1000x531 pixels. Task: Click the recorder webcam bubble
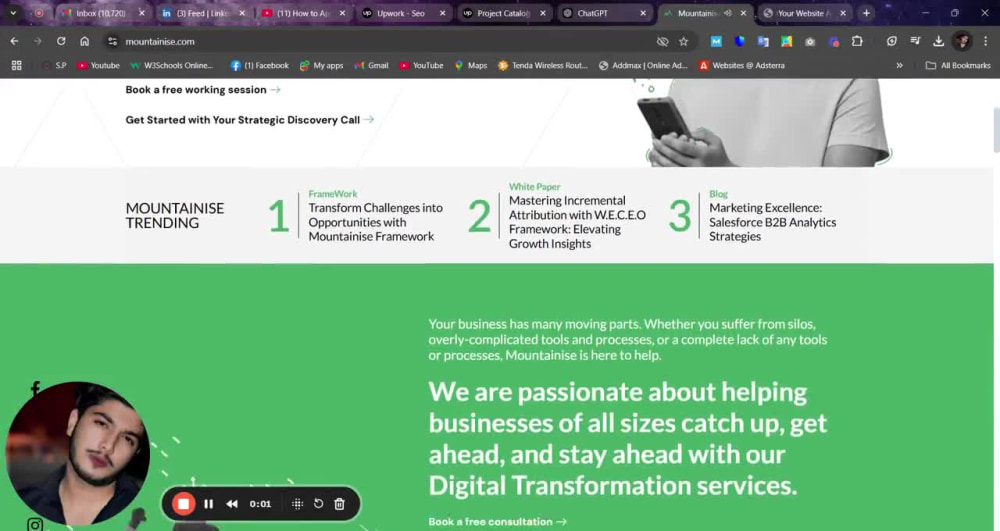[78, 453]
